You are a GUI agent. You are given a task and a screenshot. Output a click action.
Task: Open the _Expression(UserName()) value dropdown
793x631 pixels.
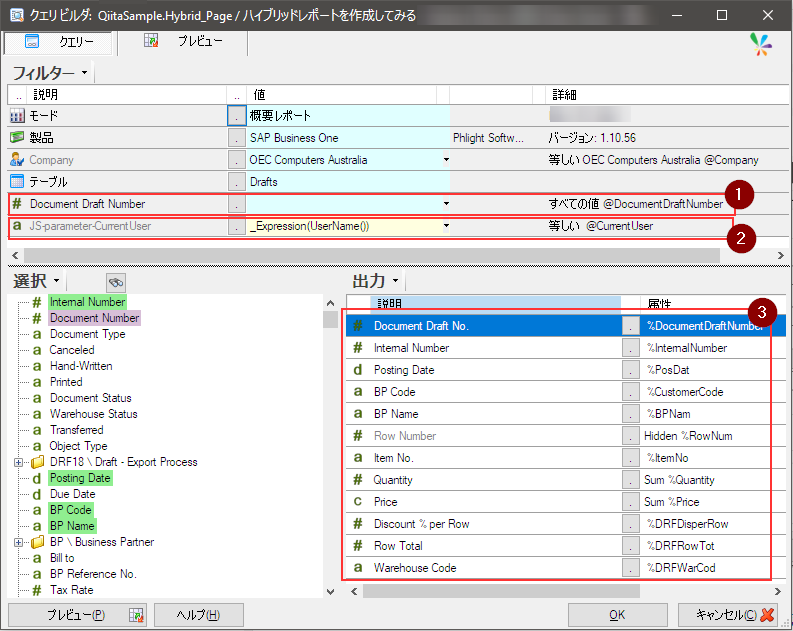pos(446,226)
